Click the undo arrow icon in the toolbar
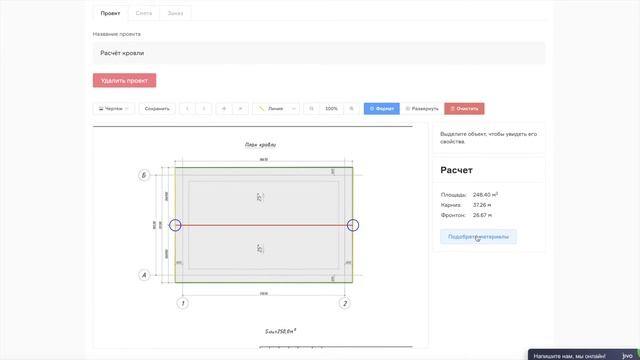Screen dimensions: 640x360 click(187, 109)
